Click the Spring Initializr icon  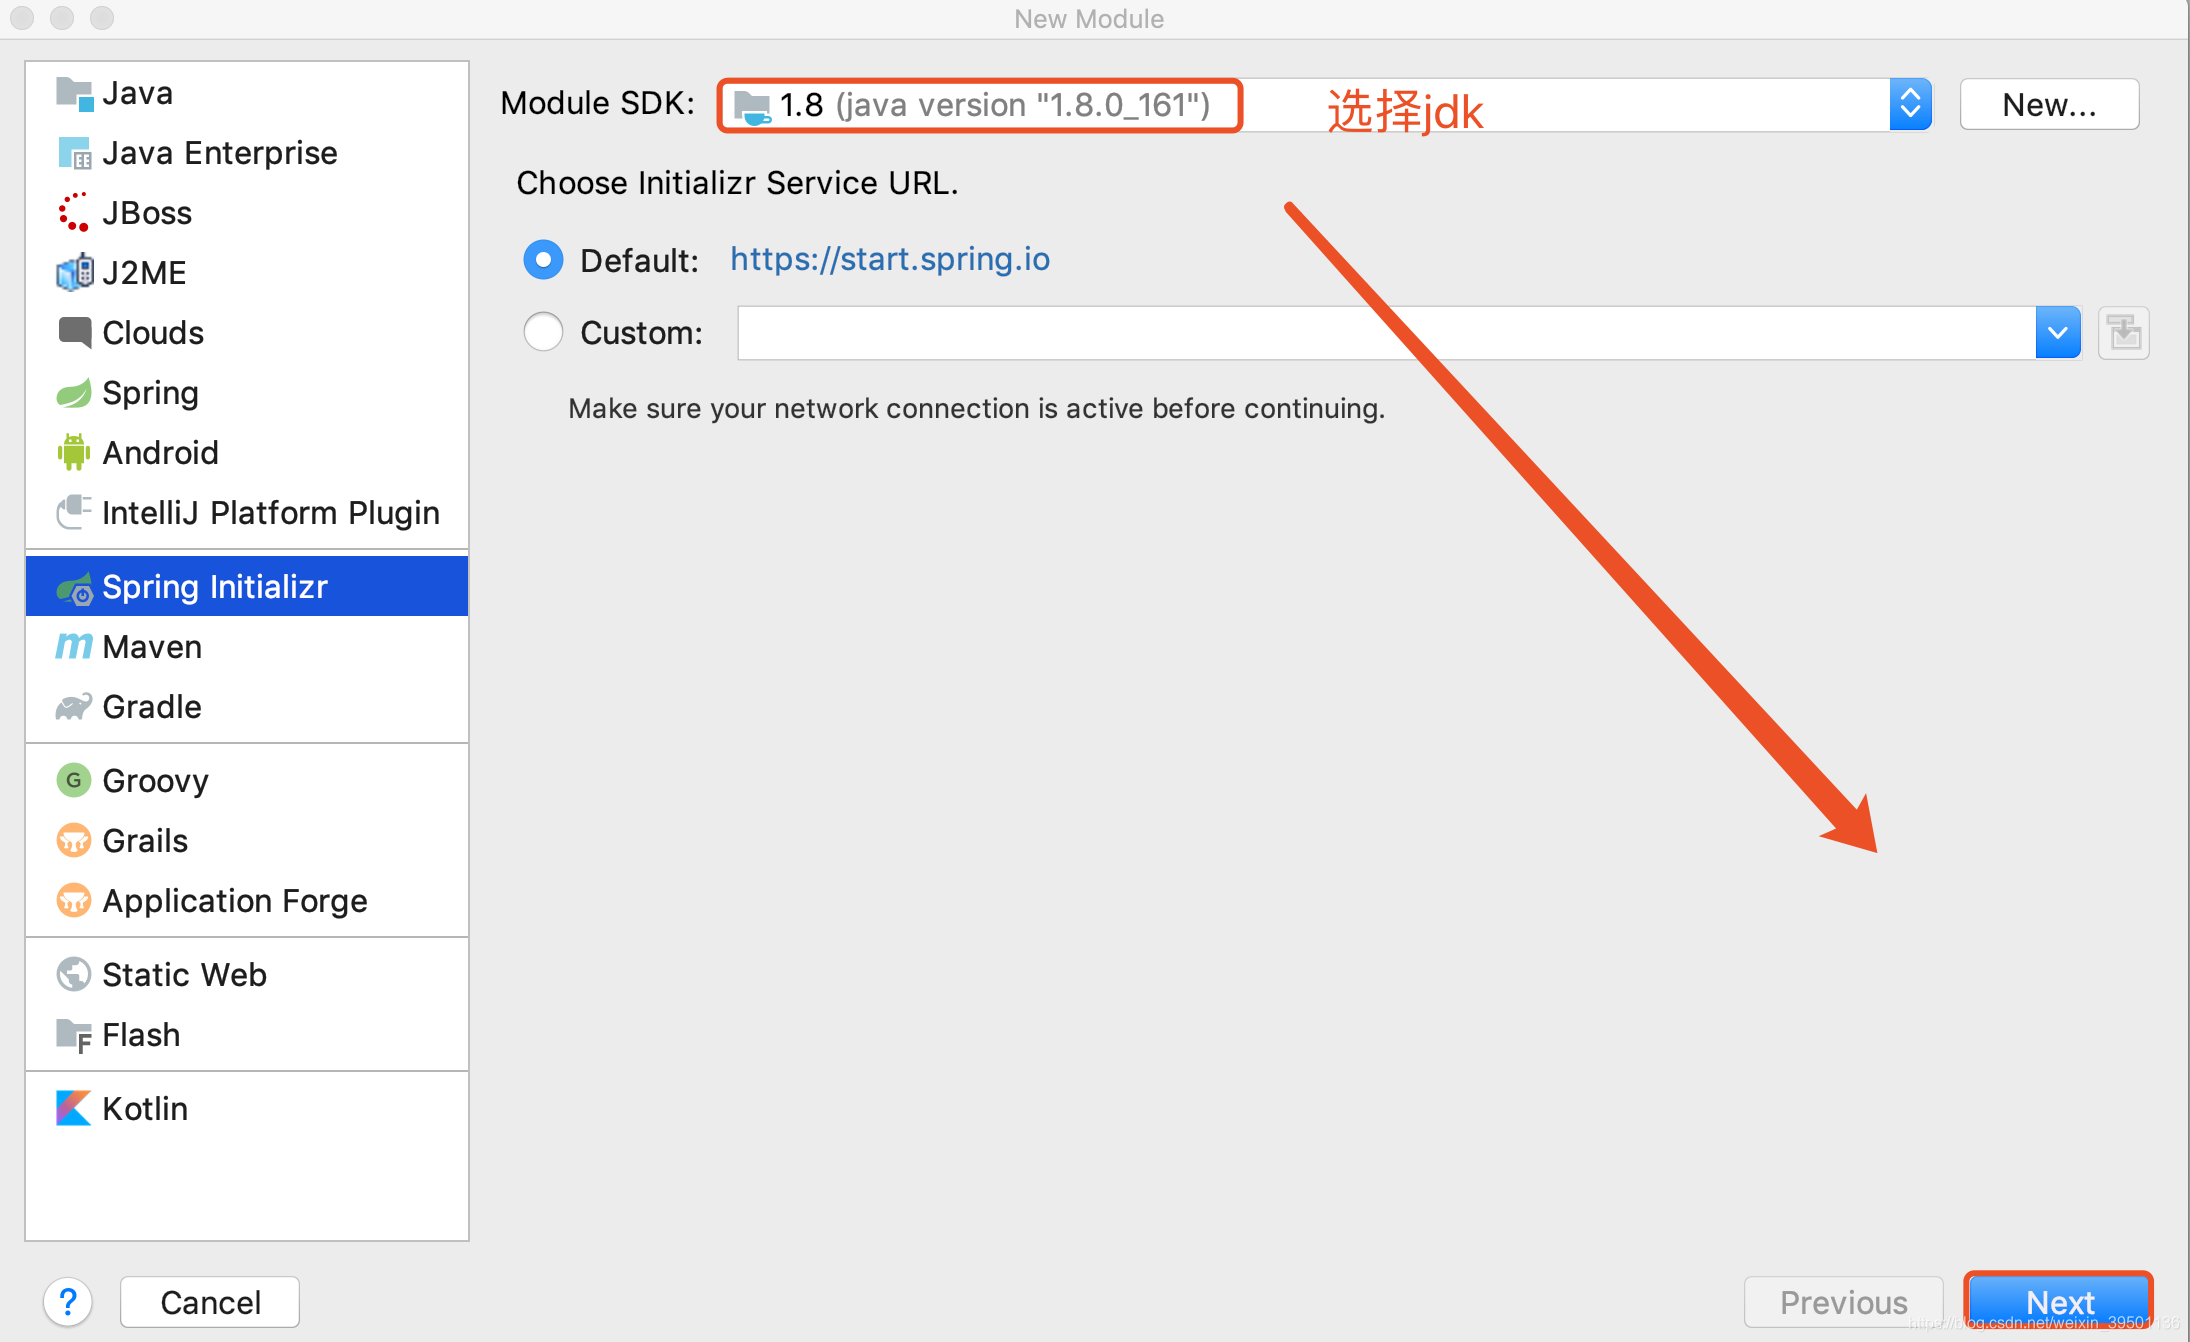click(74, 589)
